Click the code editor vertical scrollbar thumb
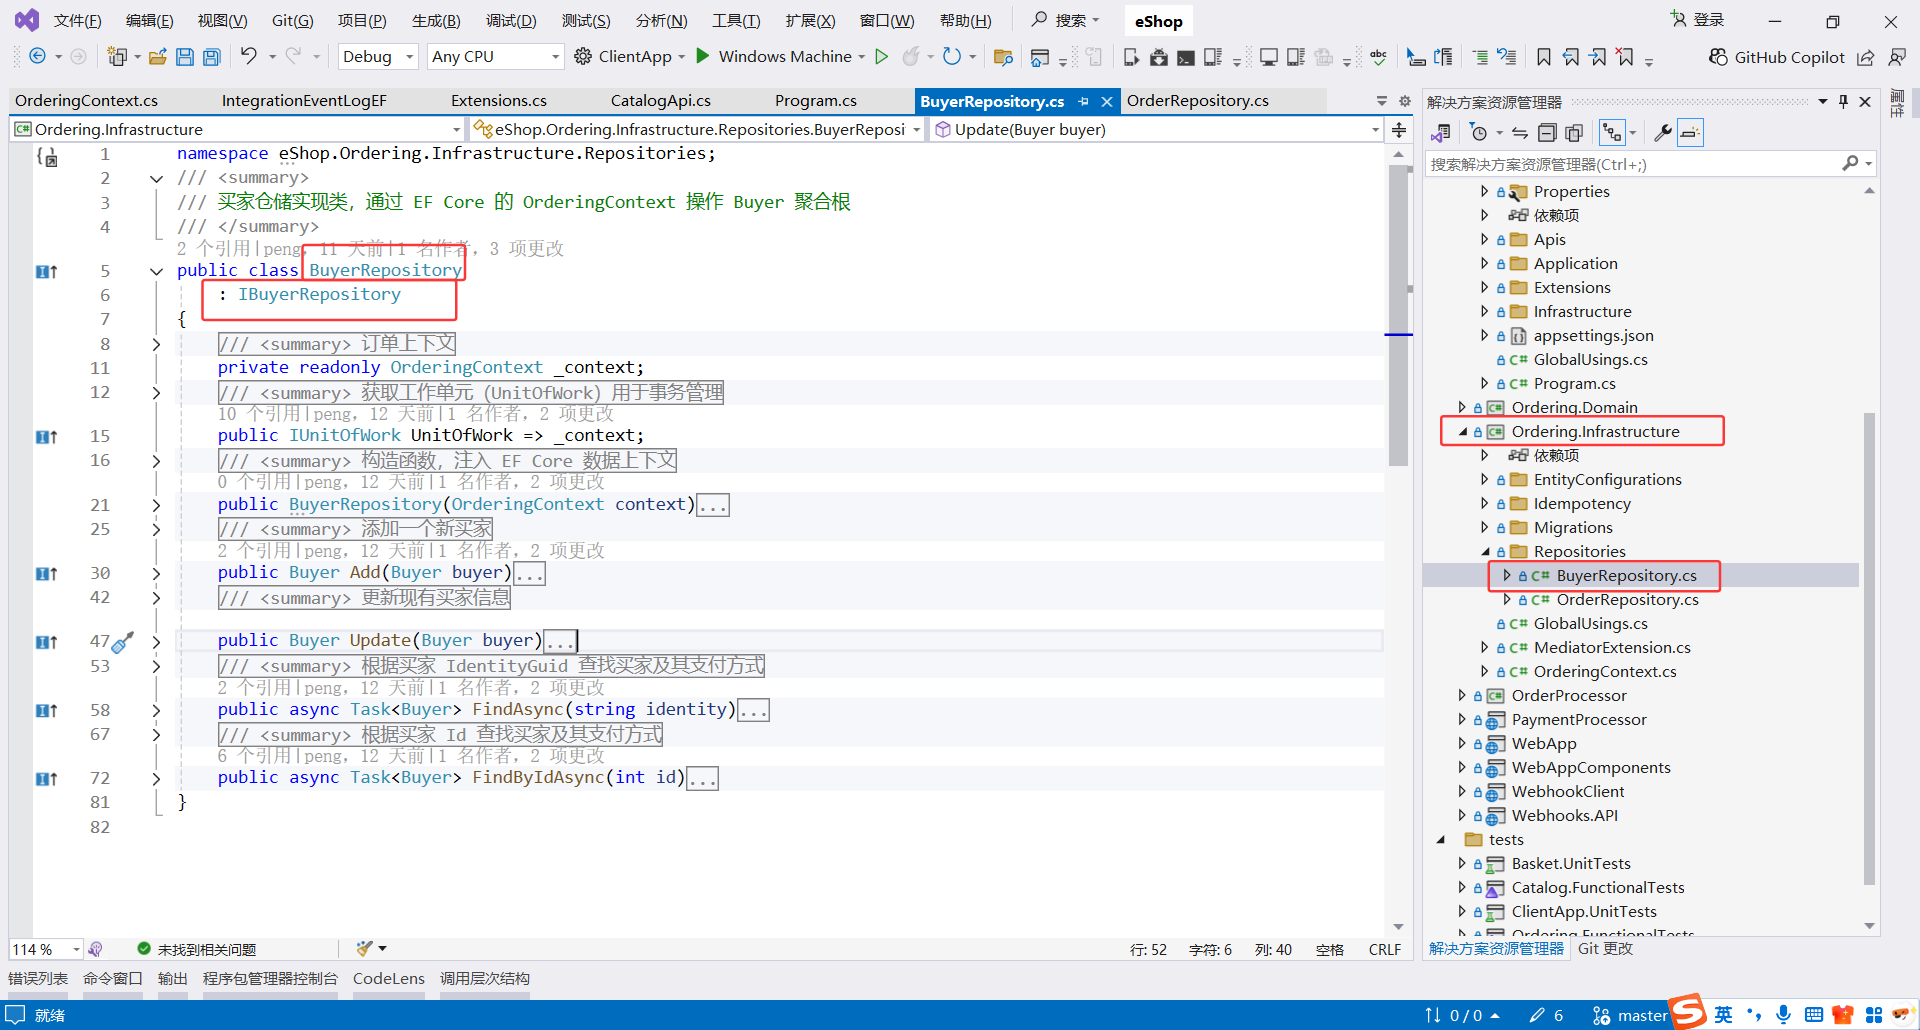This screenshot has width=1920, height=1030. 1398,316
